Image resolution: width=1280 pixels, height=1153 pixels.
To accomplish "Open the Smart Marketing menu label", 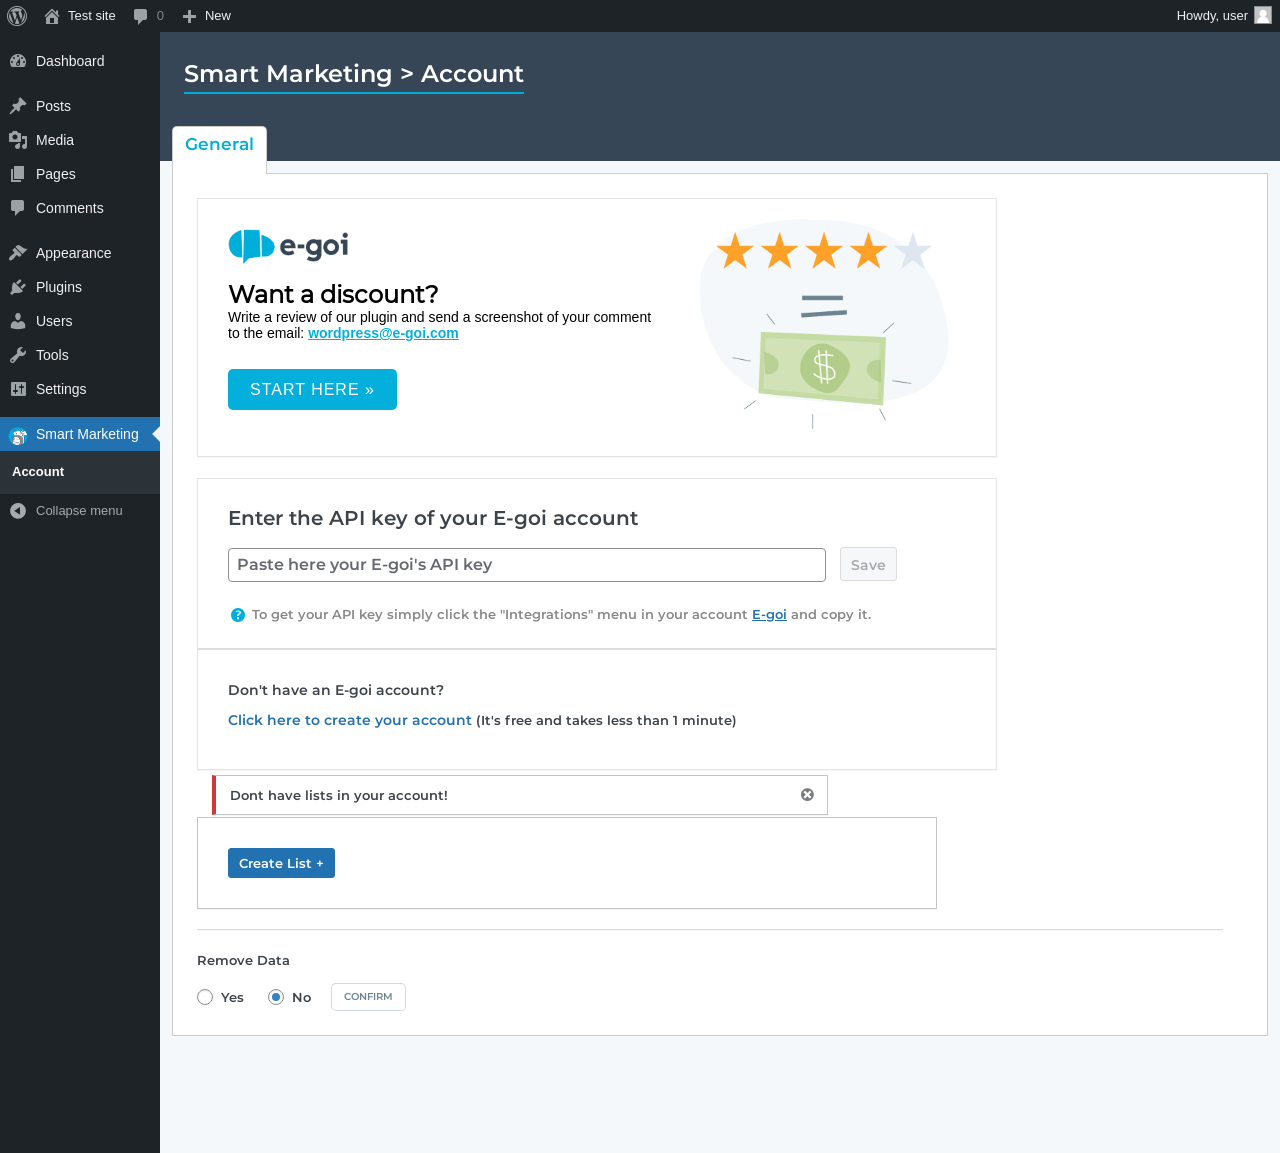I will pos(87,434).
